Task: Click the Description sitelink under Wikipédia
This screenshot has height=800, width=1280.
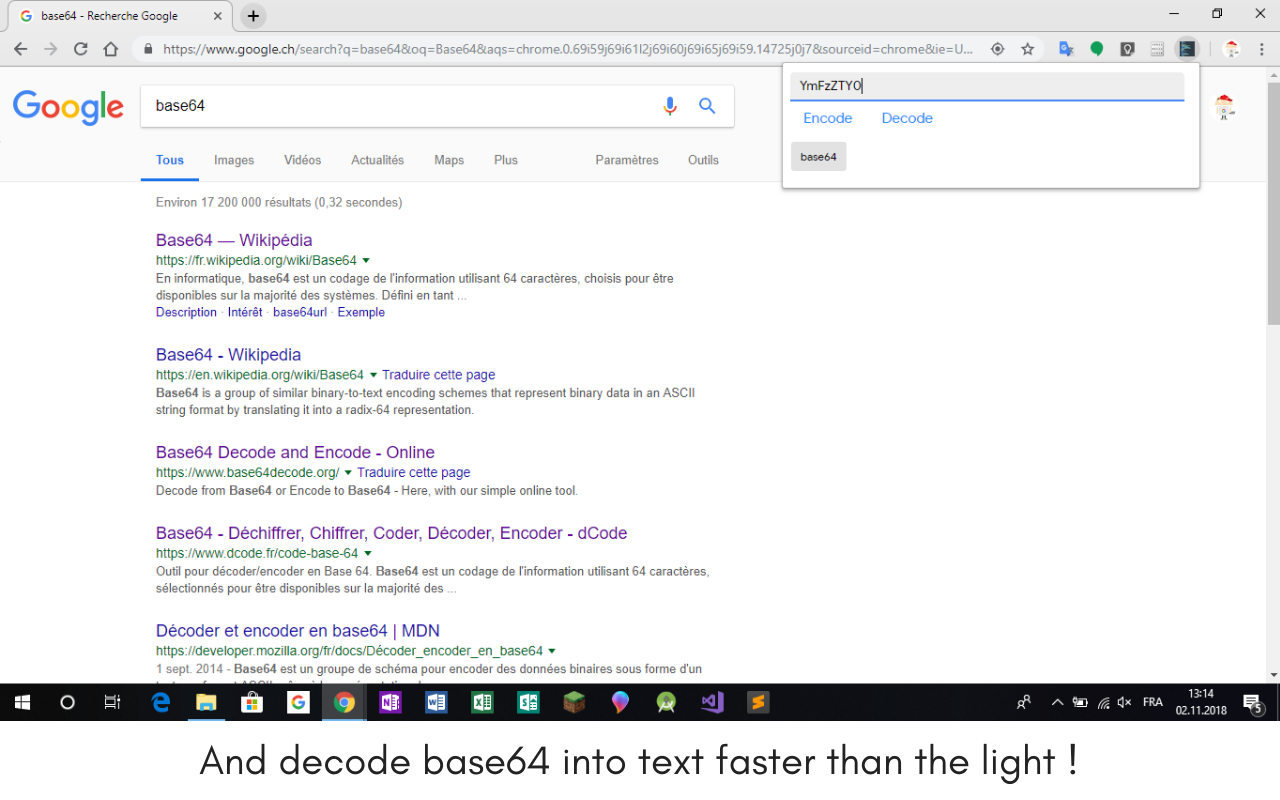Action: pos(186,312)
